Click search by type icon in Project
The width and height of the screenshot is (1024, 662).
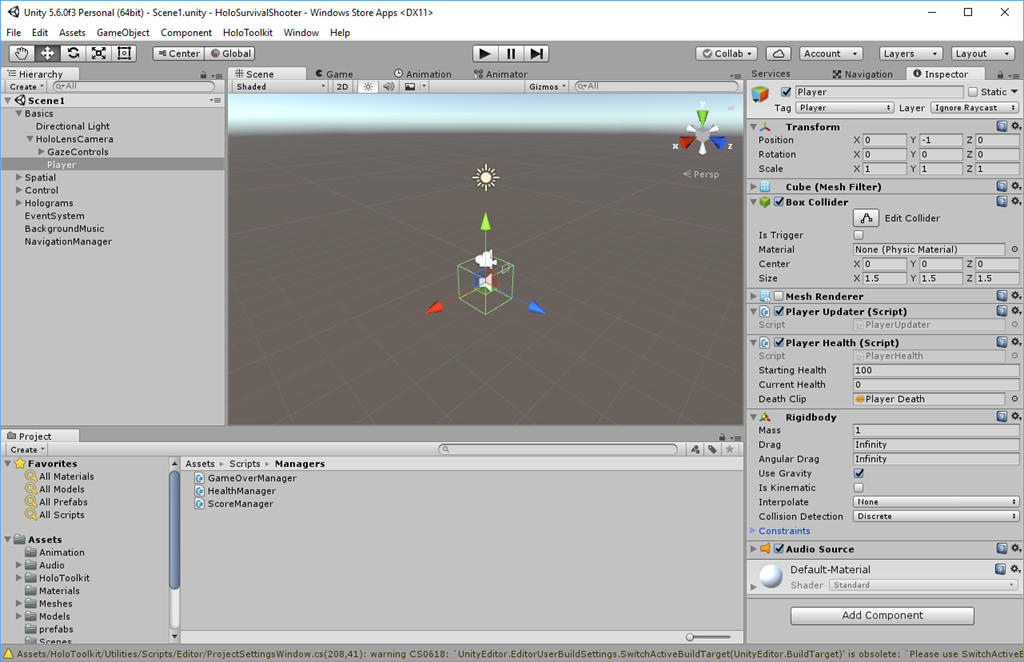695,449
